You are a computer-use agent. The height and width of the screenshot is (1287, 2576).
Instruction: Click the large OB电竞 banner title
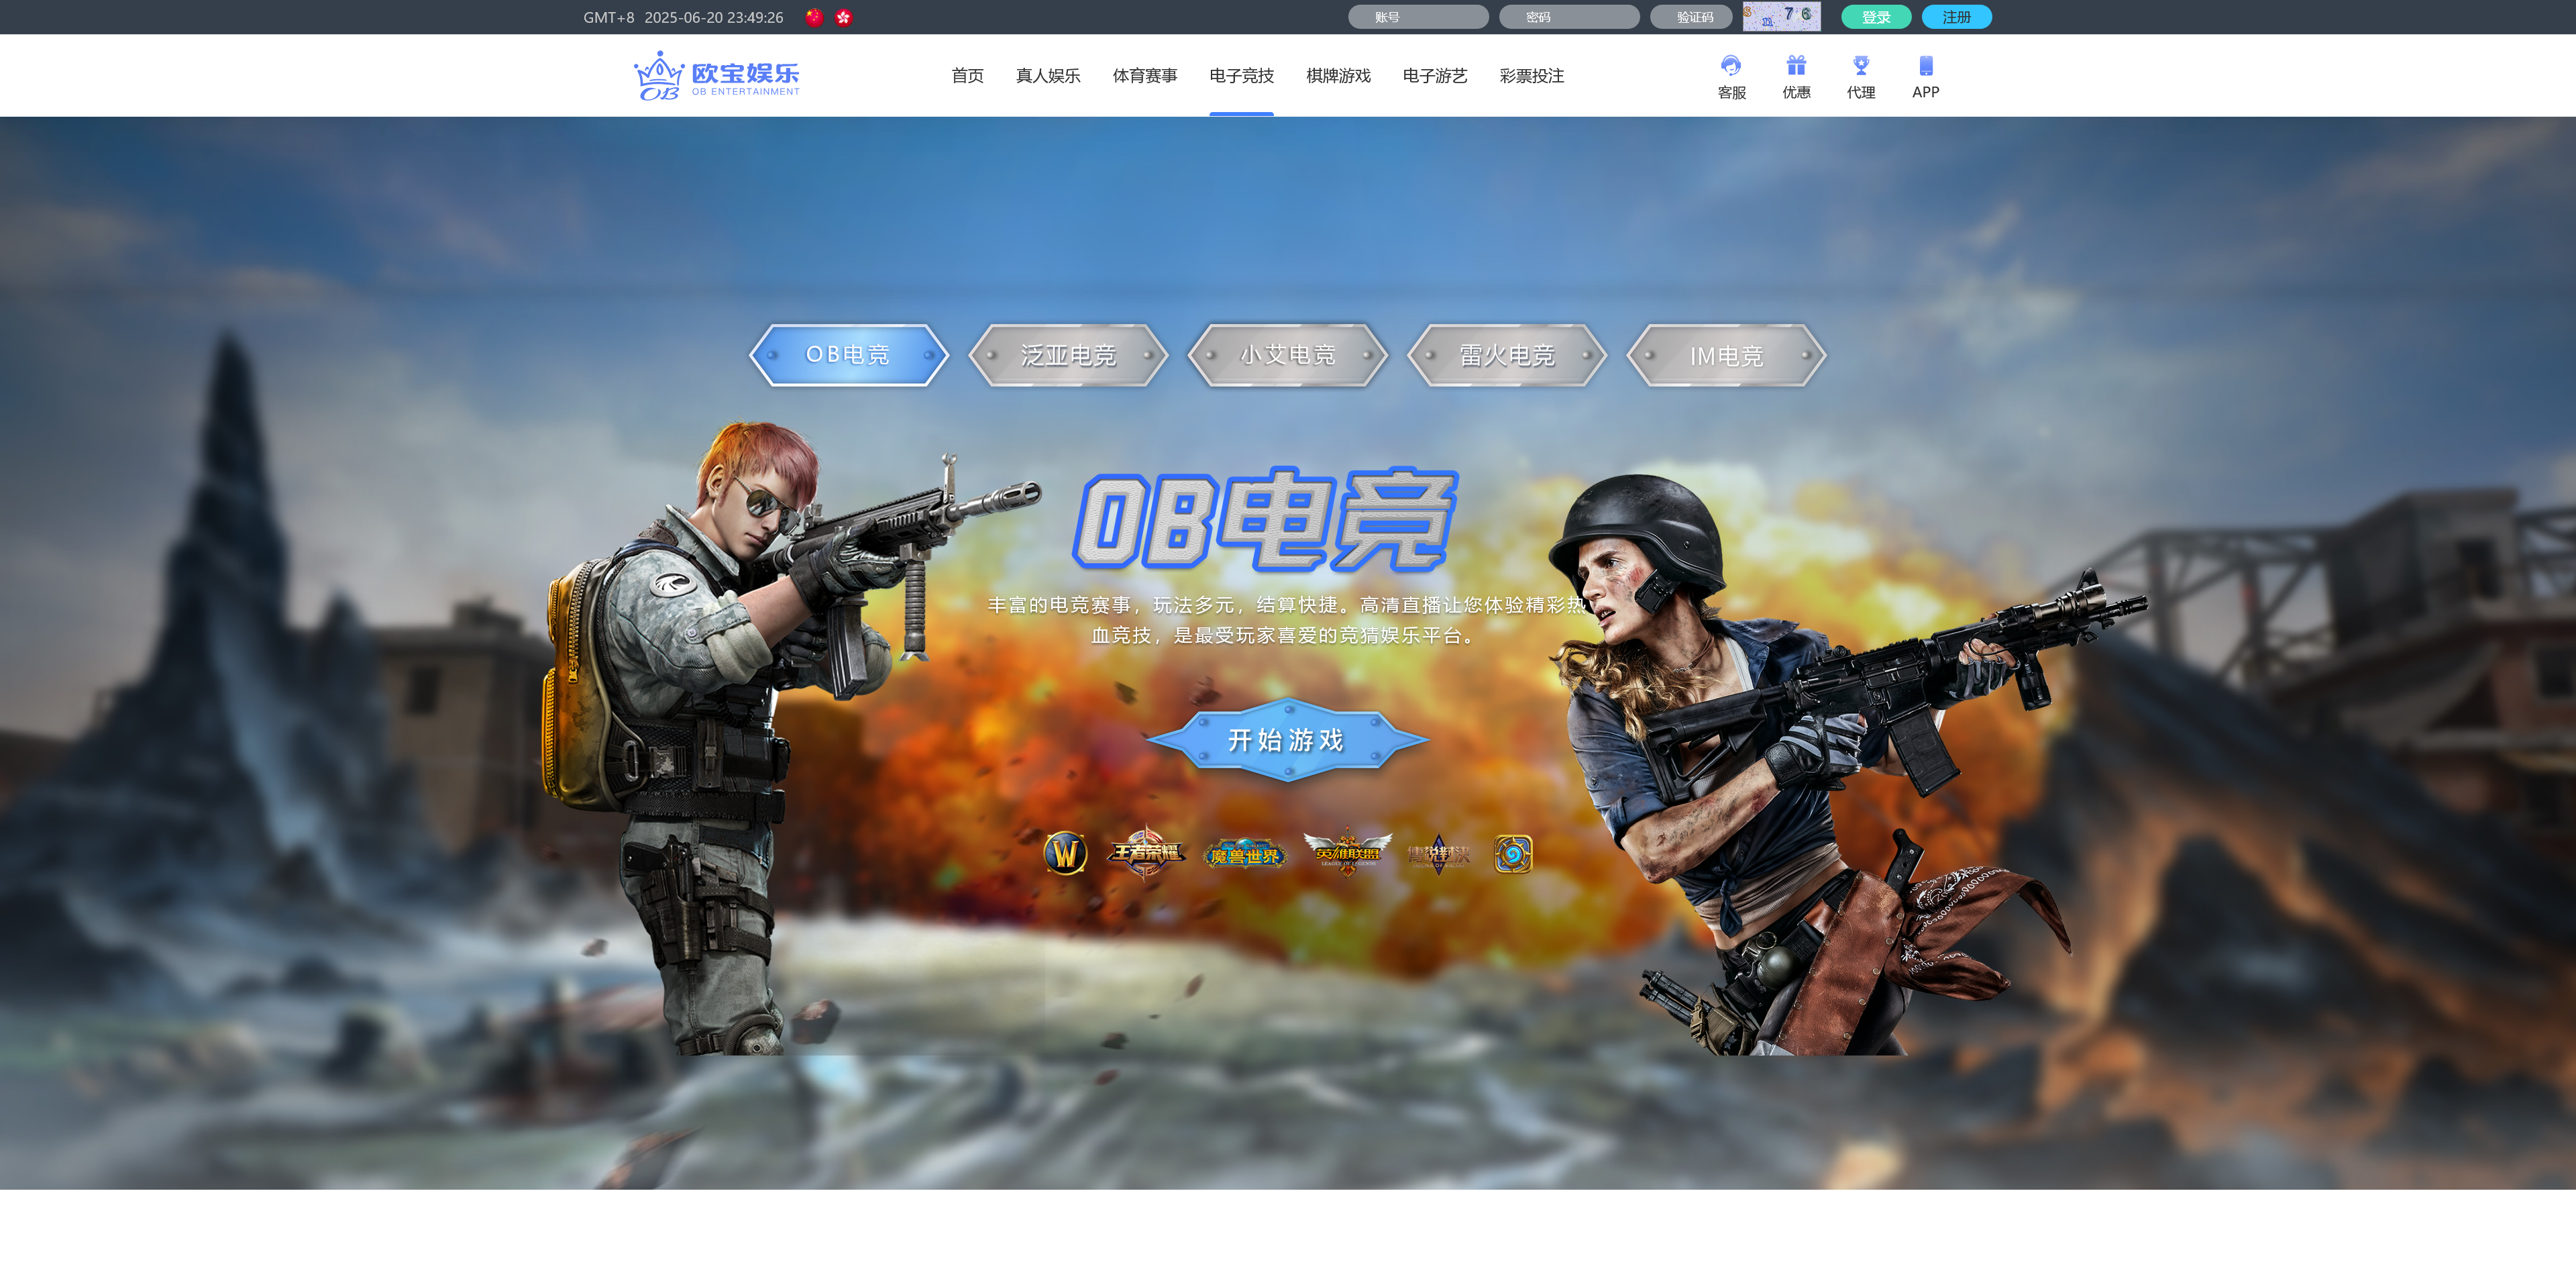(1266, 519)
